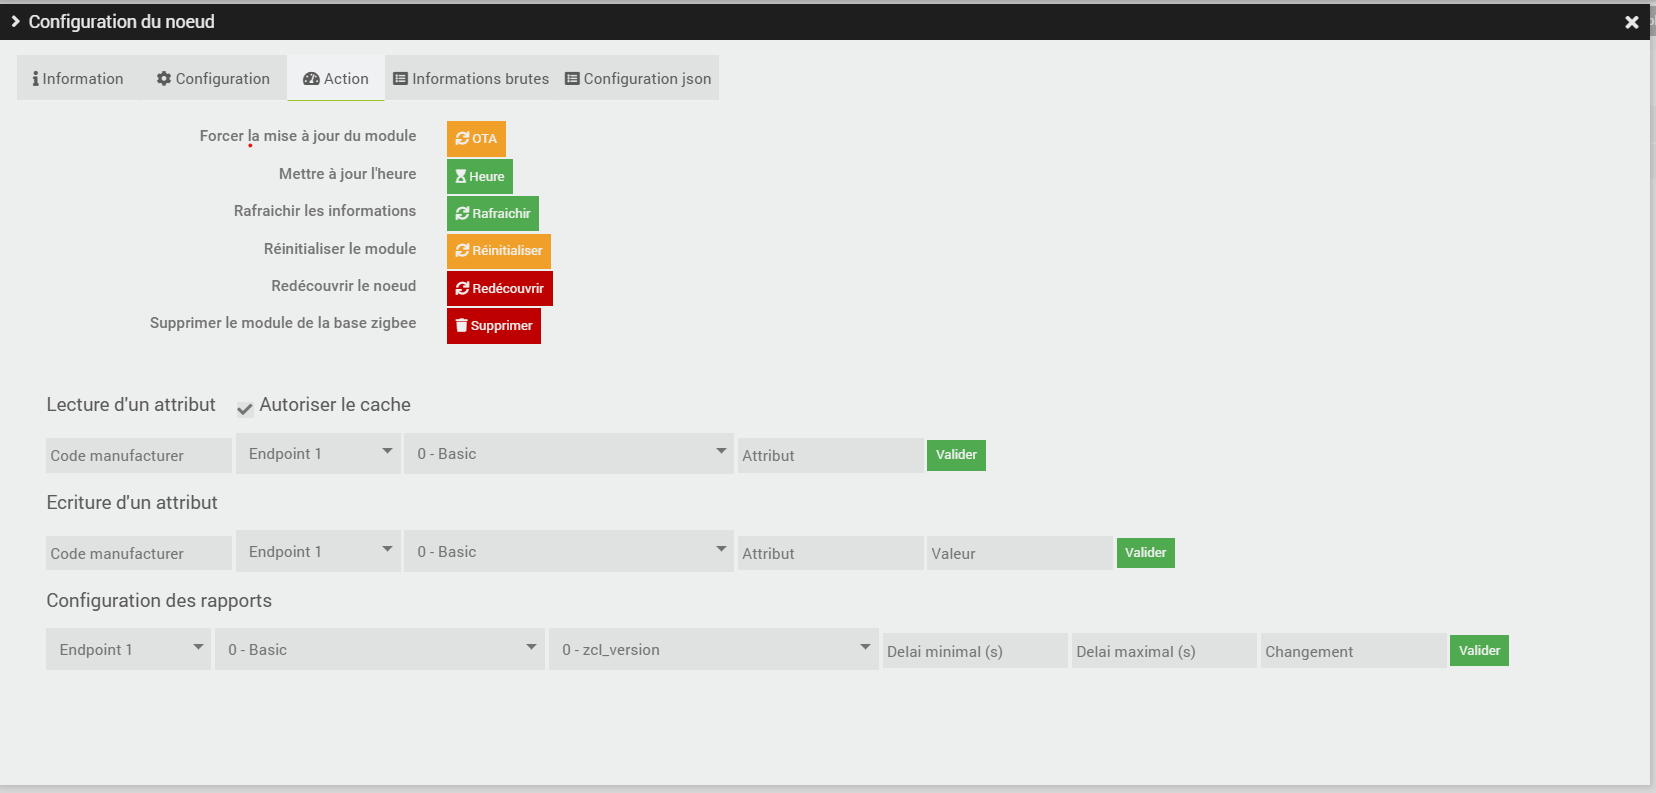The image size is (1656, 793).
Task: Click the Heure time update button
Action: (x=480, y=177)
